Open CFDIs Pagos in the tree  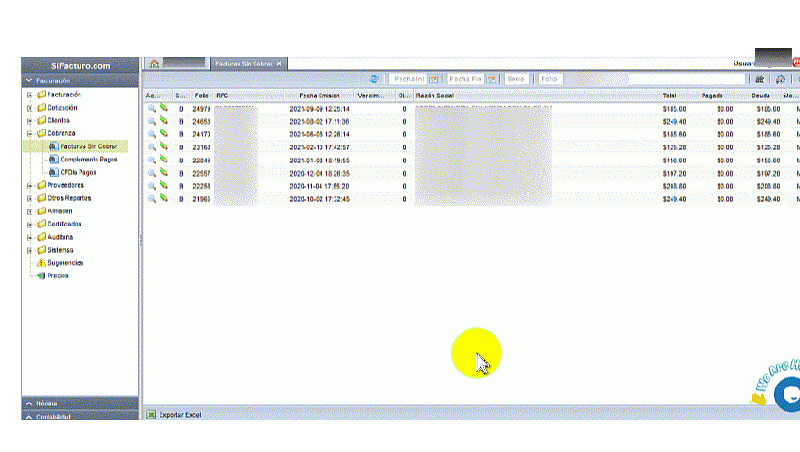pos(78,172)
